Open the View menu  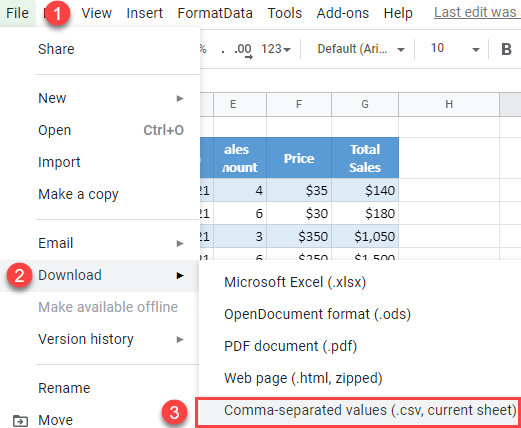coord(97,13)
